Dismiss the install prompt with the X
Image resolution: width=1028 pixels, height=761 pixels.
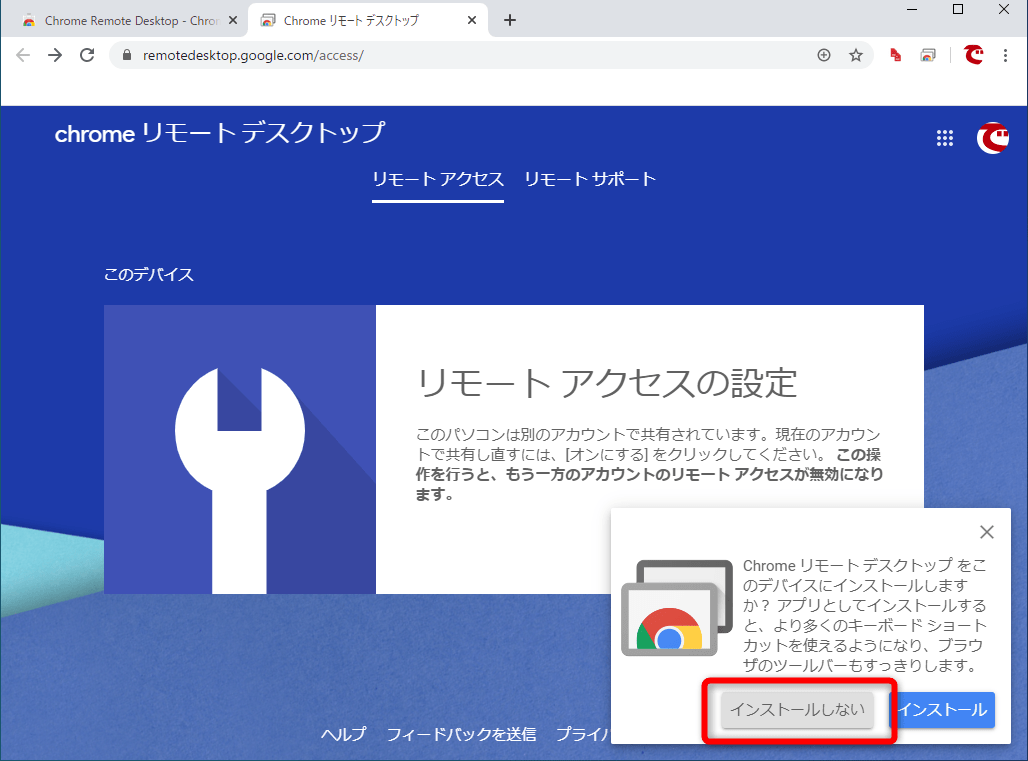[x=987, y=532]
